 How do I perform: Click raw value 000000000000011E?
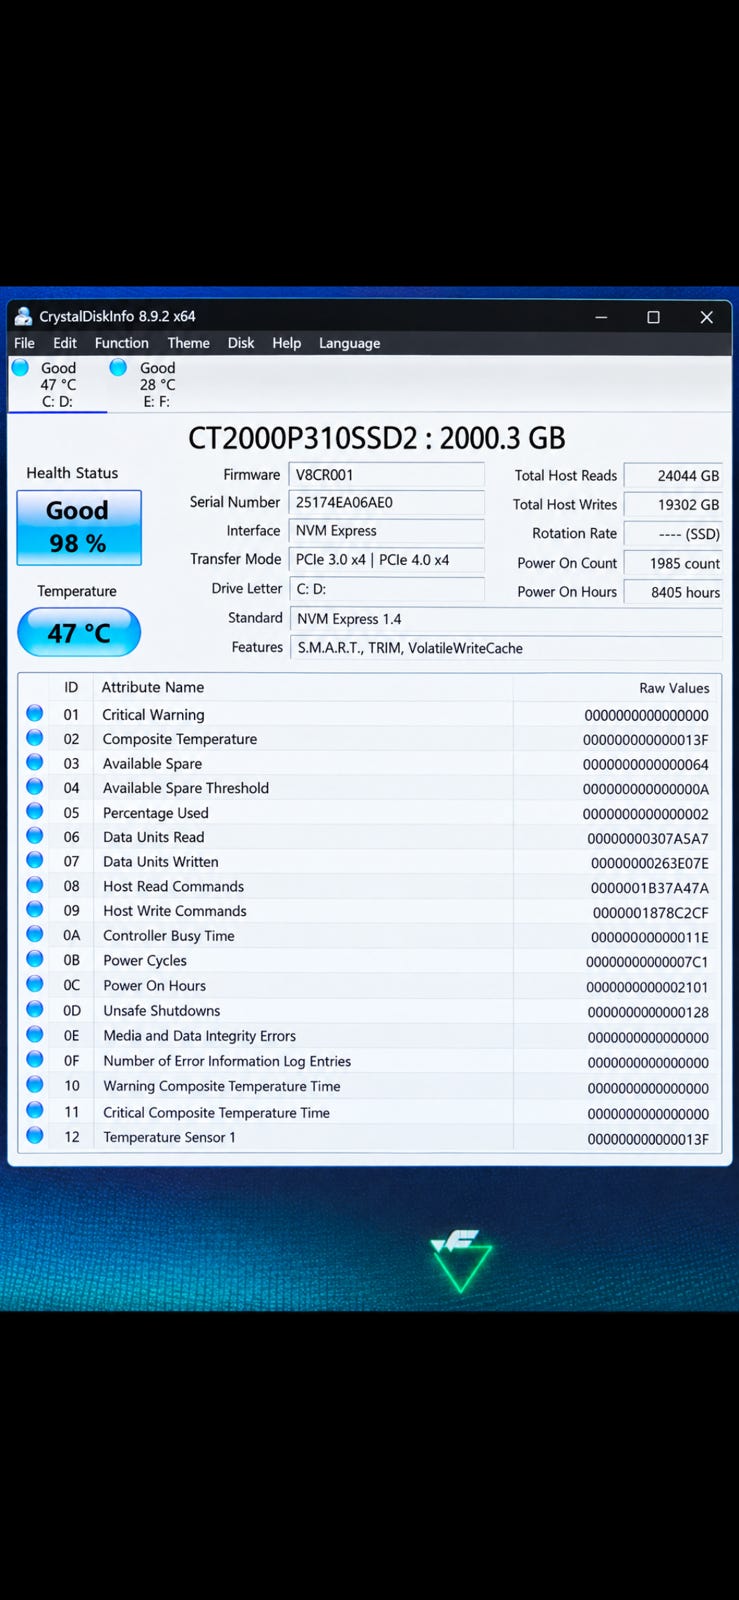pyautogui.click(x=650, y=937)
